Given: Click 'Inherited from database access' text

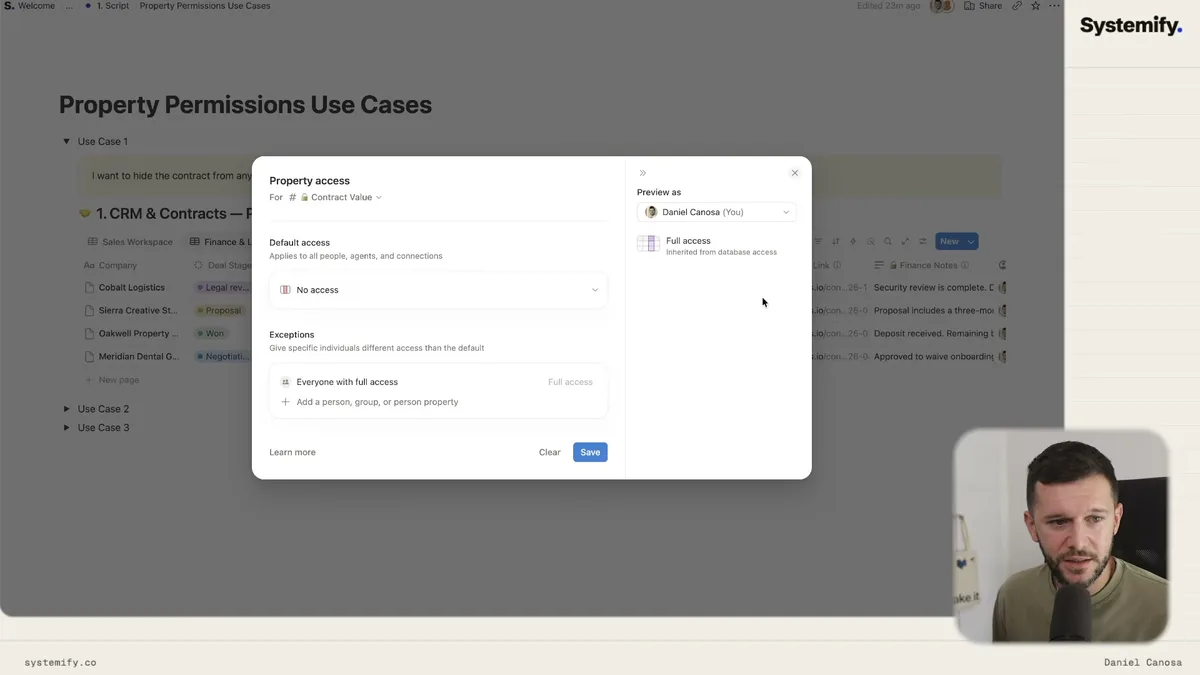Looking at the screenshot, I should [x=721, y=252].
